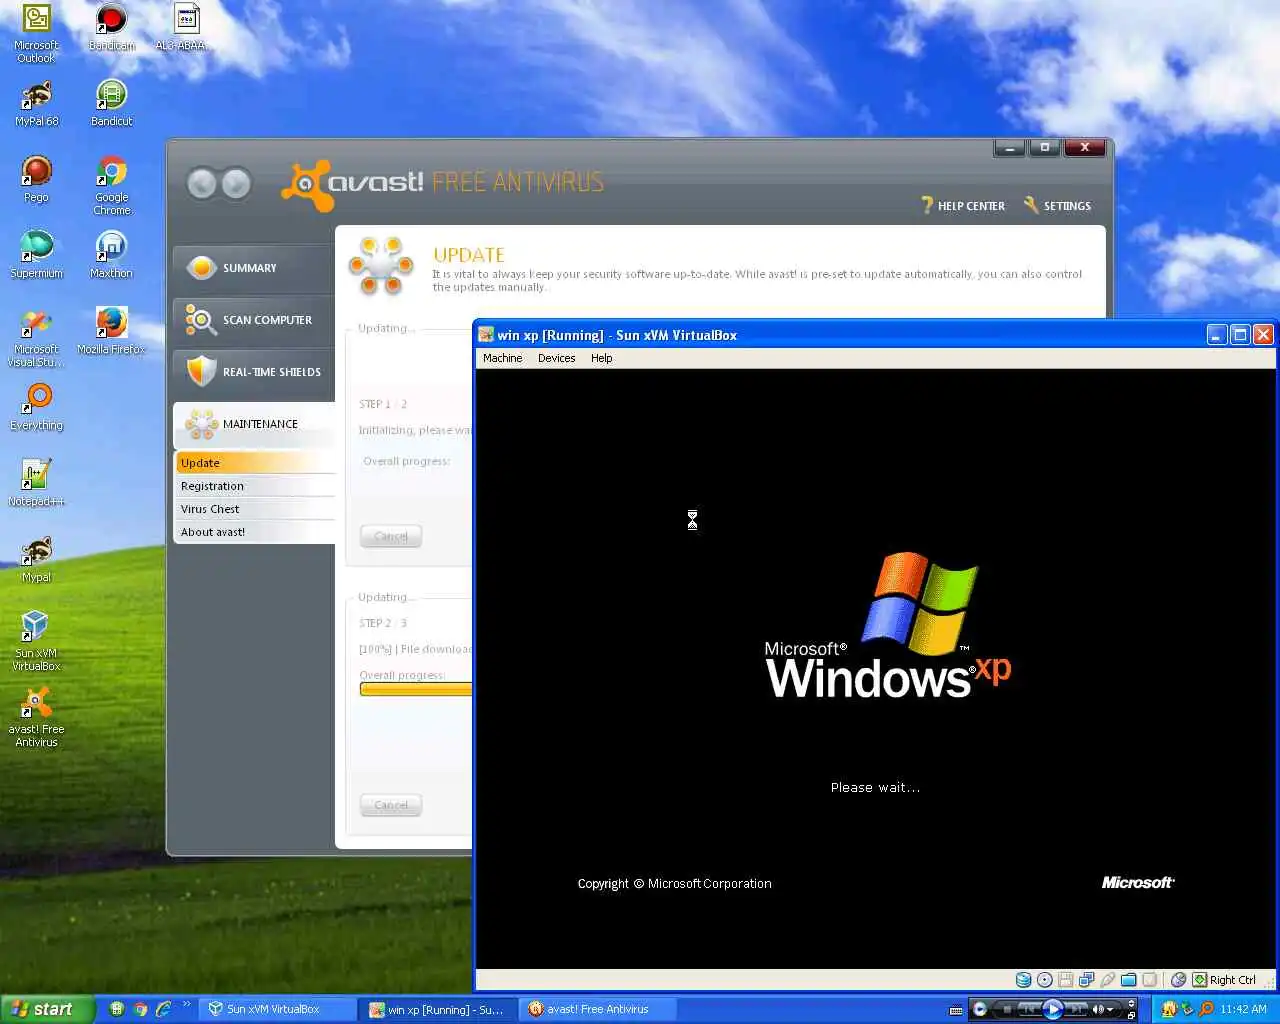Click the Cancel button under Step 2

pyautogui.click(x=391, y=805)
